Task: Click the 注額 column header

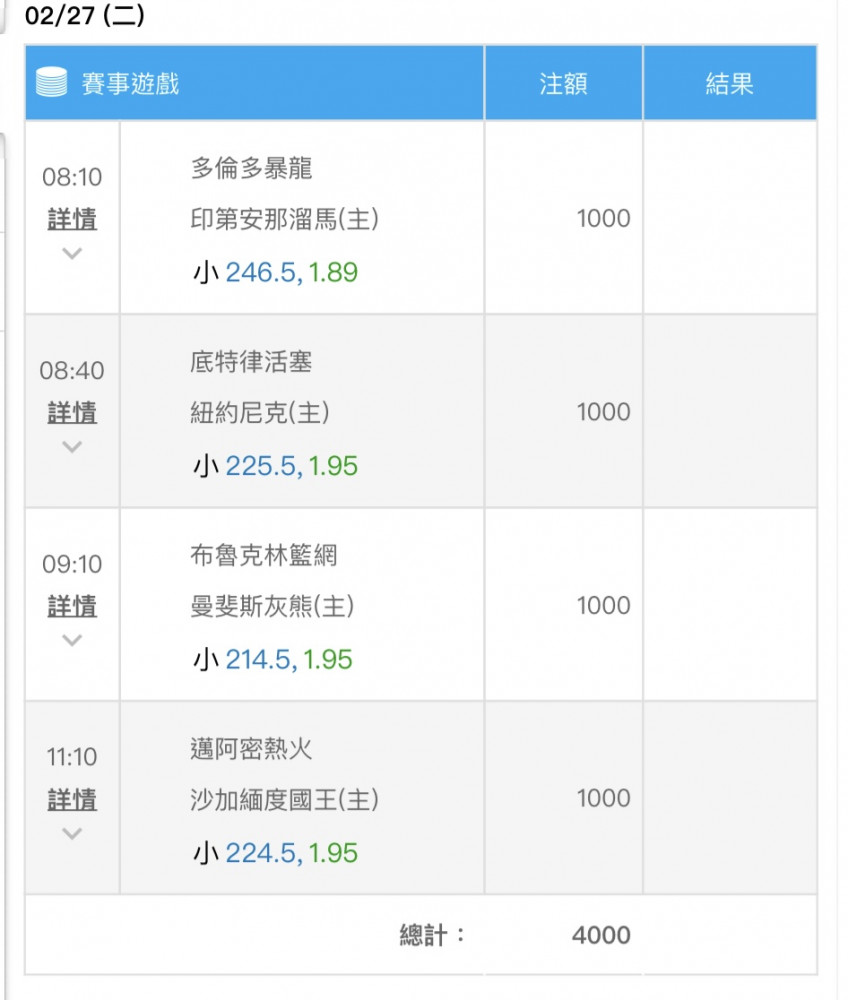Action: [563, 84]
